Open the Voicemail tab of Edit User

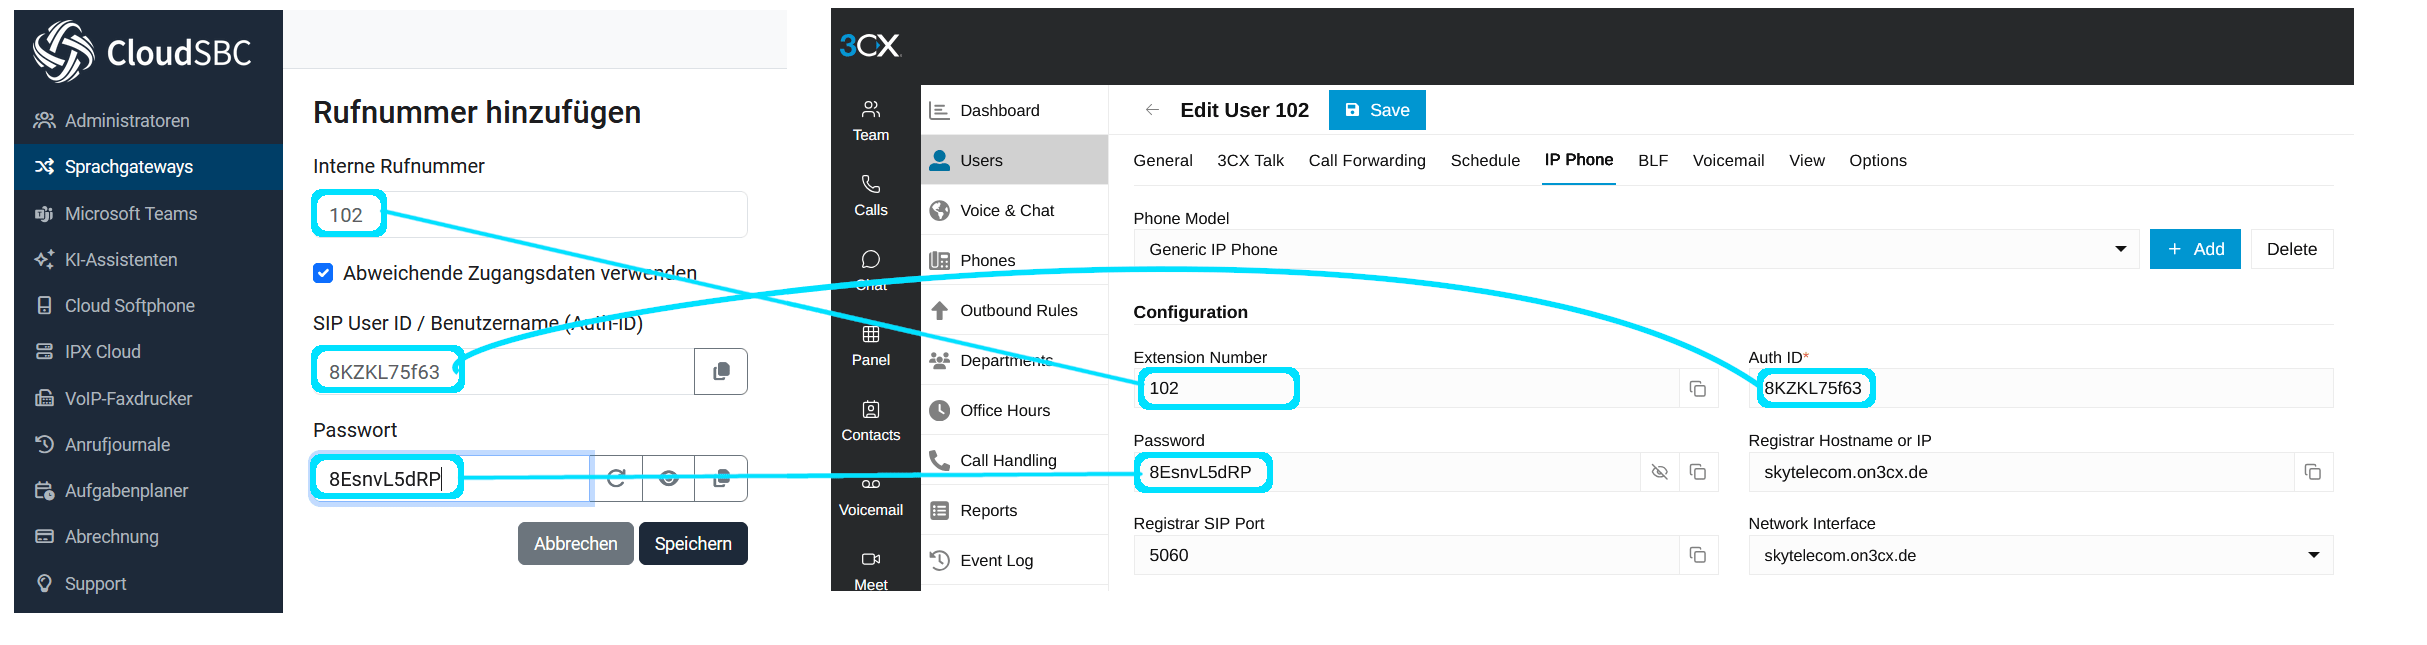(x=1728, y=160)
